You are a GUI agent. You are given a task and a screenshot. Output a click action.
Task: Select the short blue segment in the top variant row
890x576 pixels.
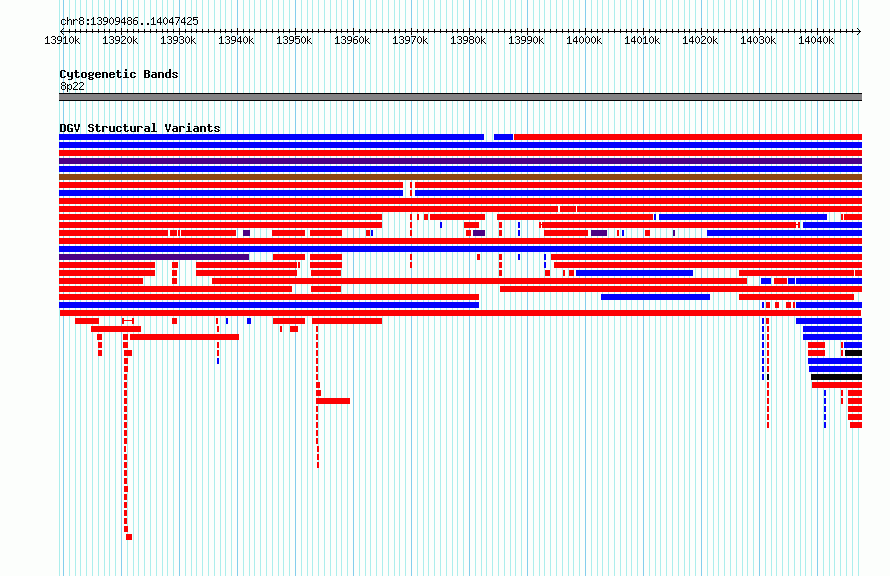coord(503,137)
